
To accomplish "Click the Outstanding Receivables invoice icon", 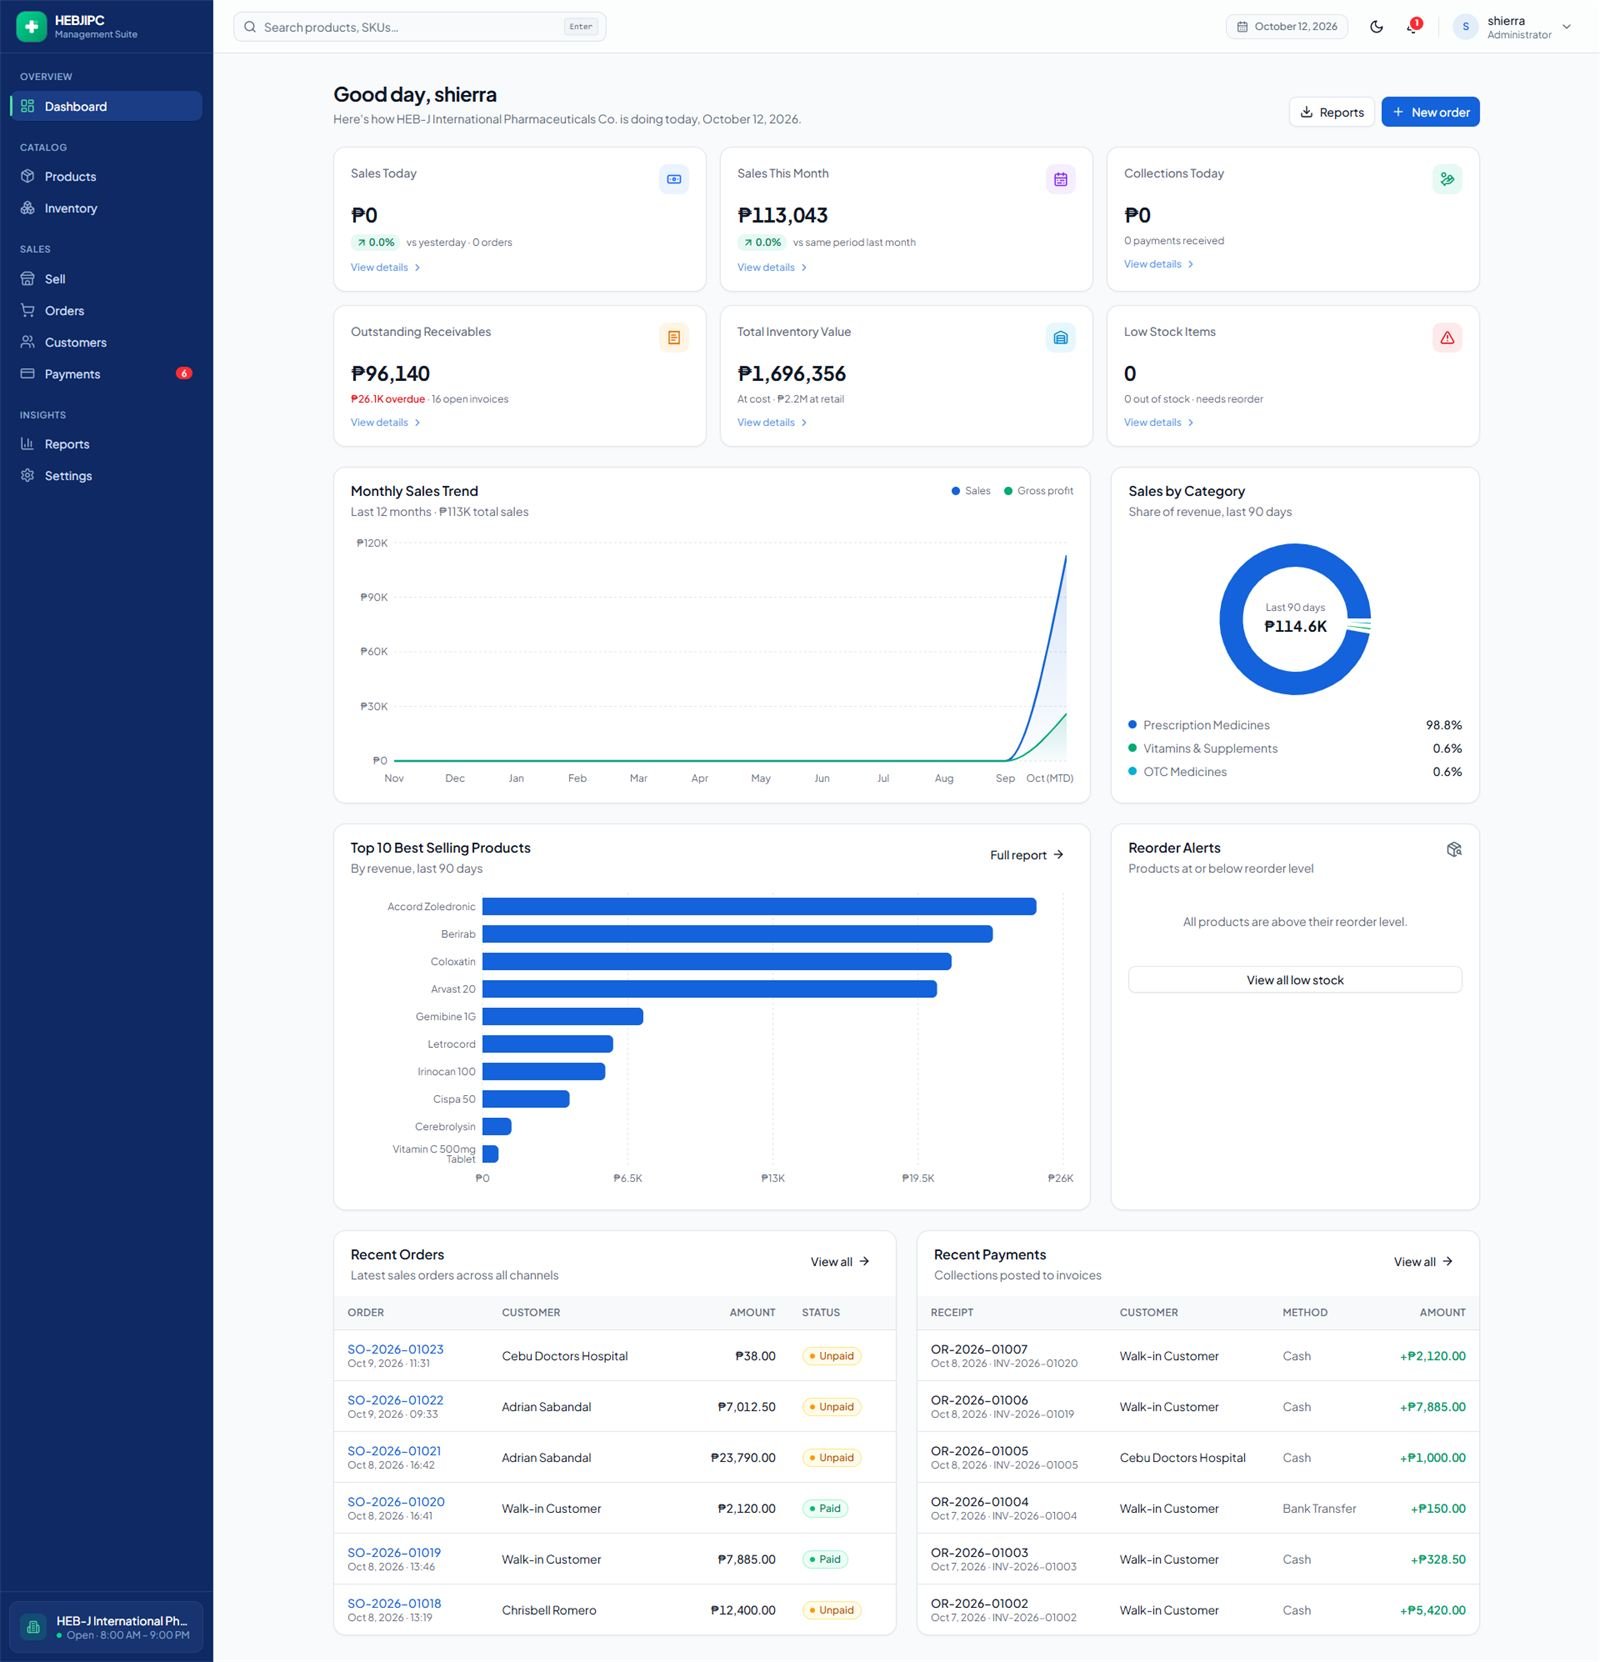I will click(x=674, y=338).
